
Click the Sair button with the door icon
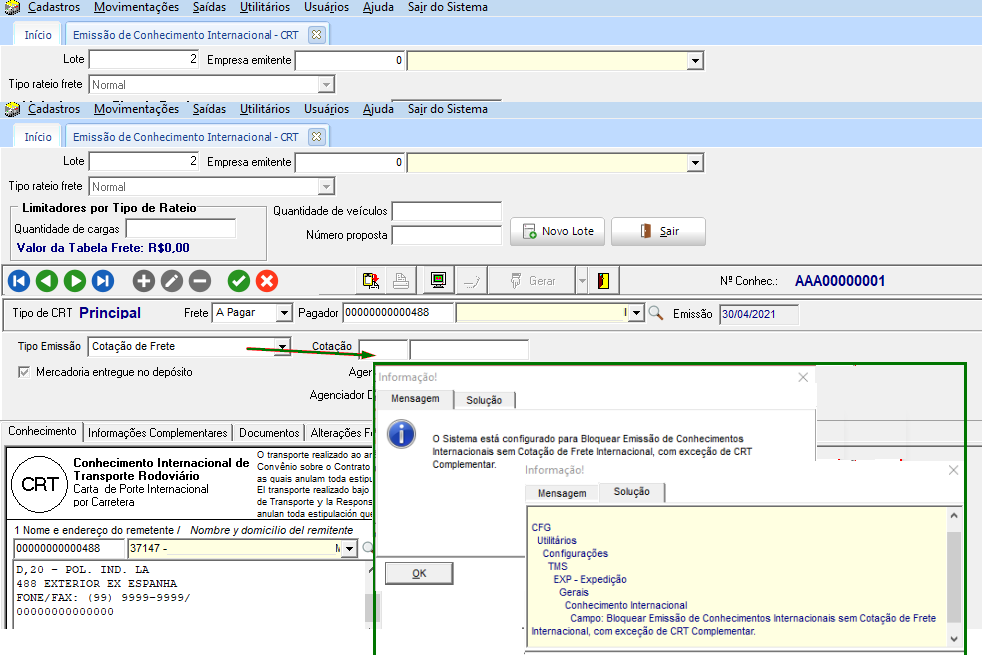[658, 231]
